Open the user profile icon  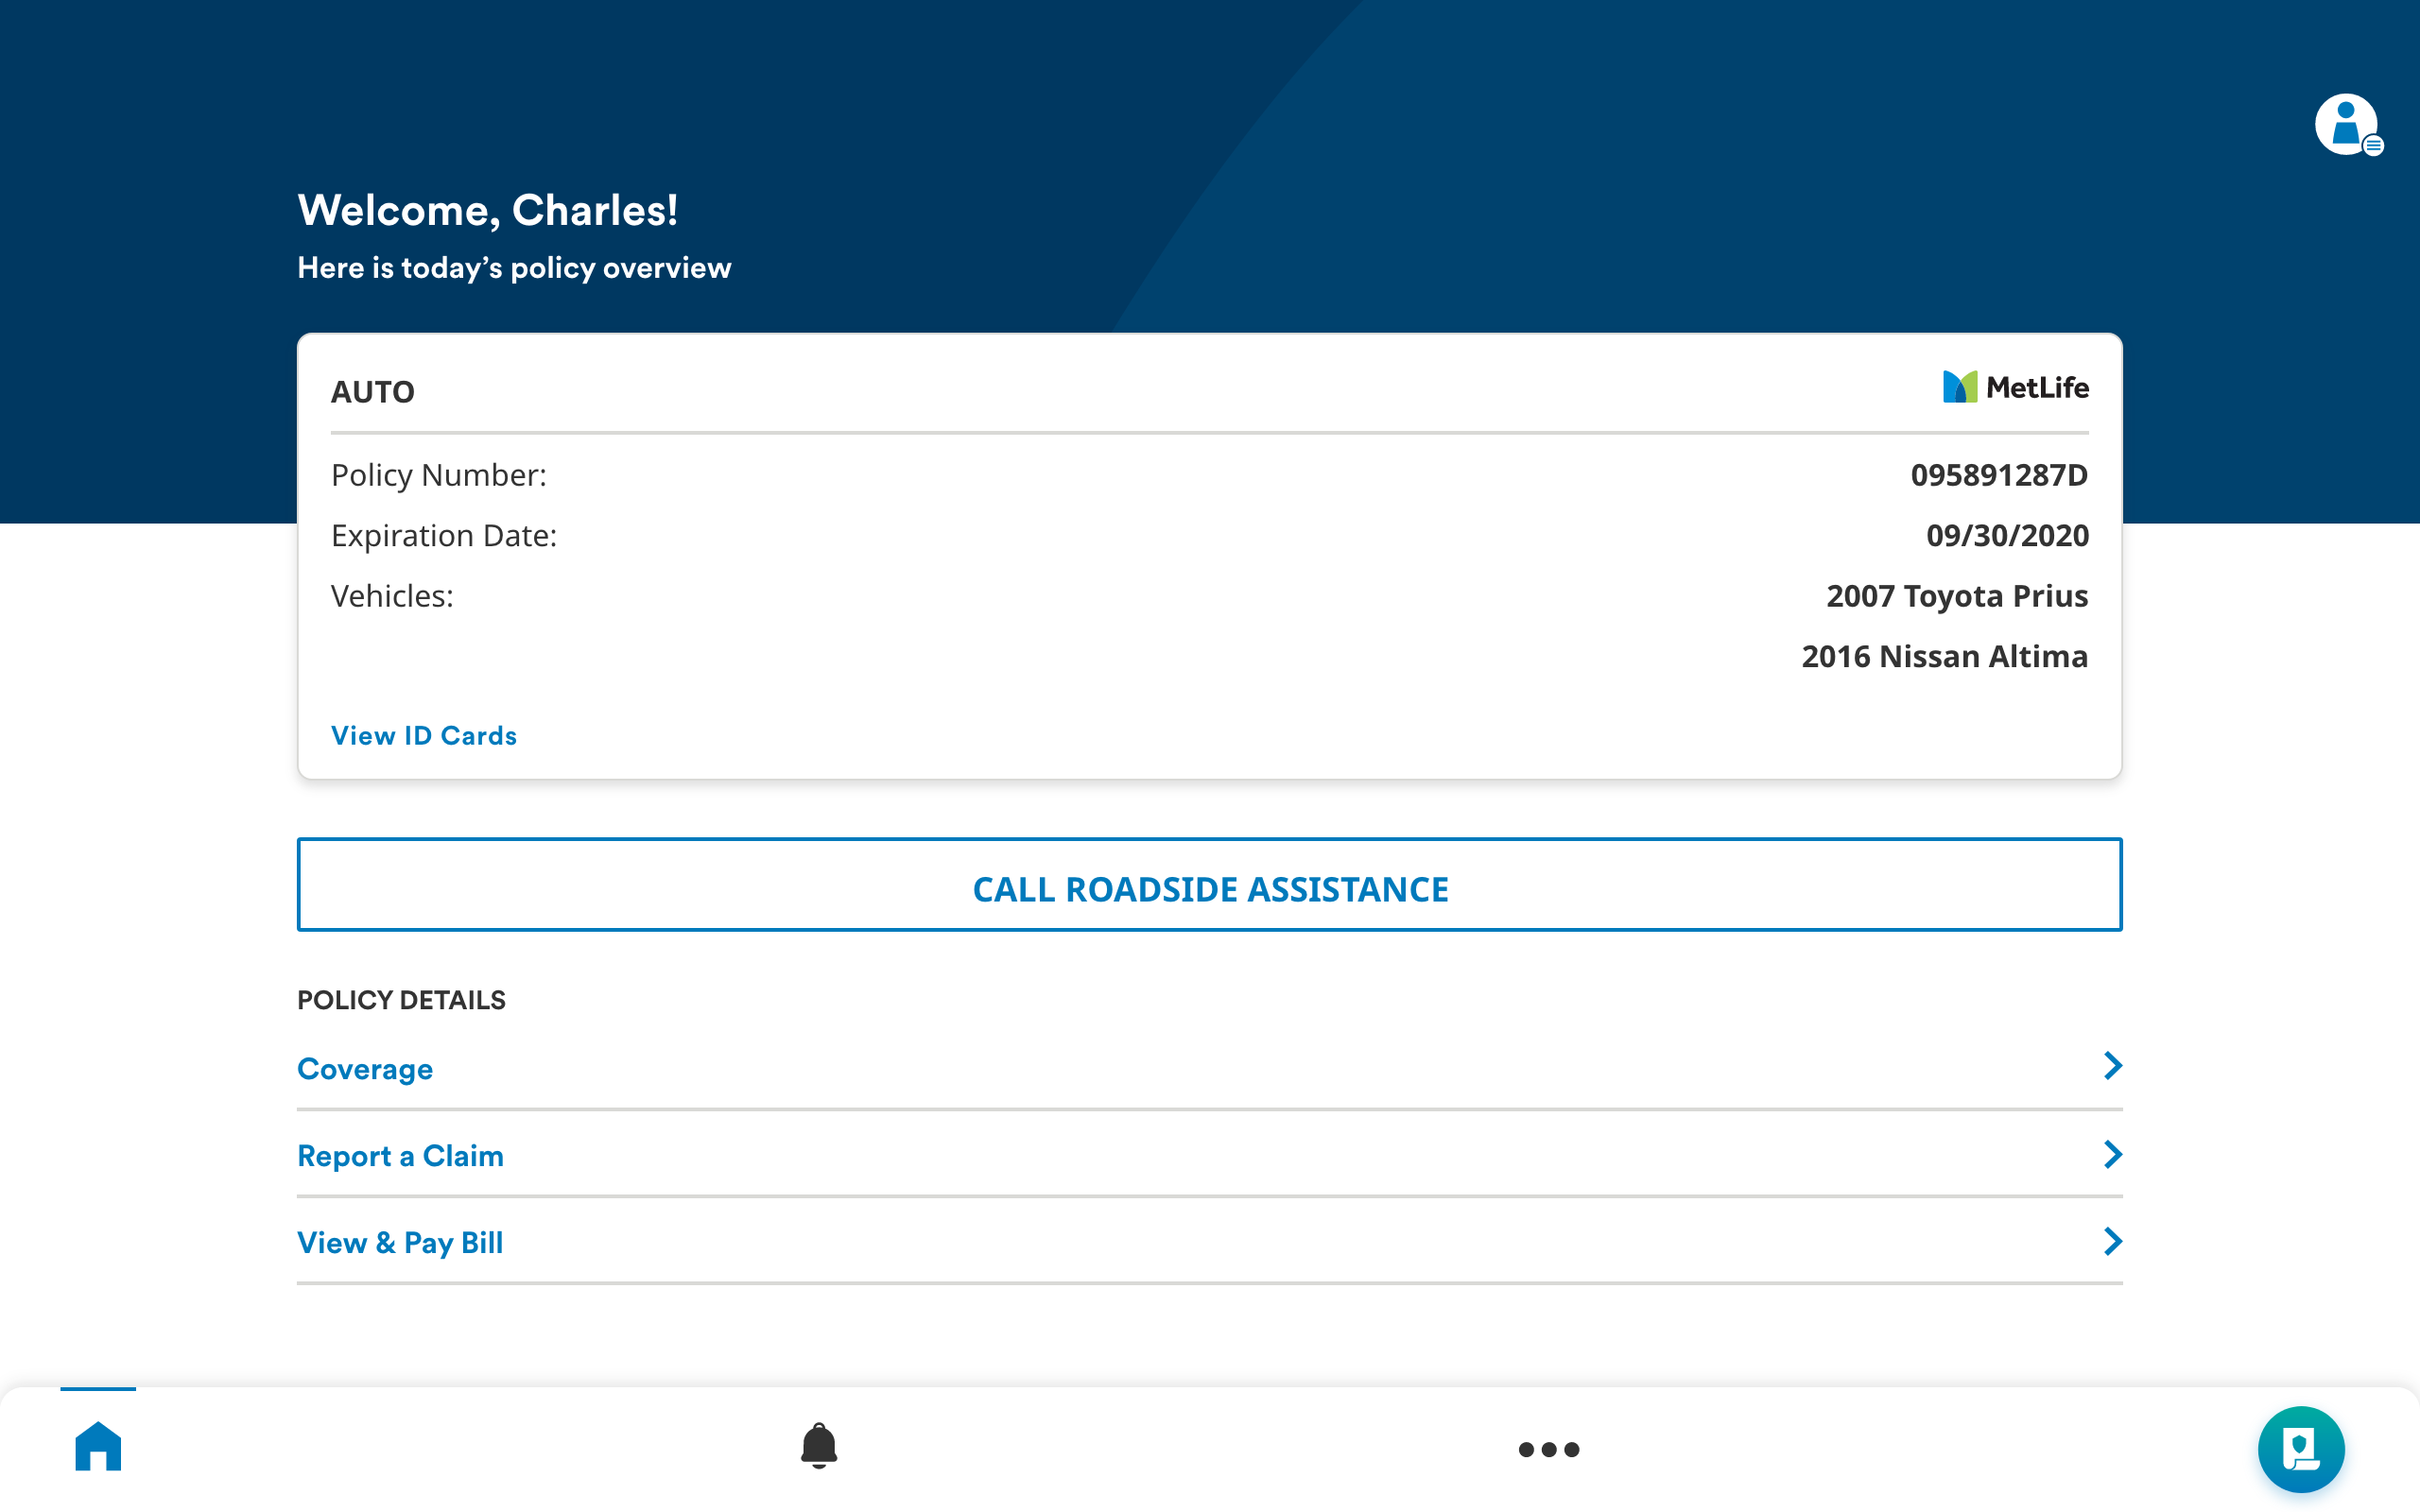point(2347,125)
